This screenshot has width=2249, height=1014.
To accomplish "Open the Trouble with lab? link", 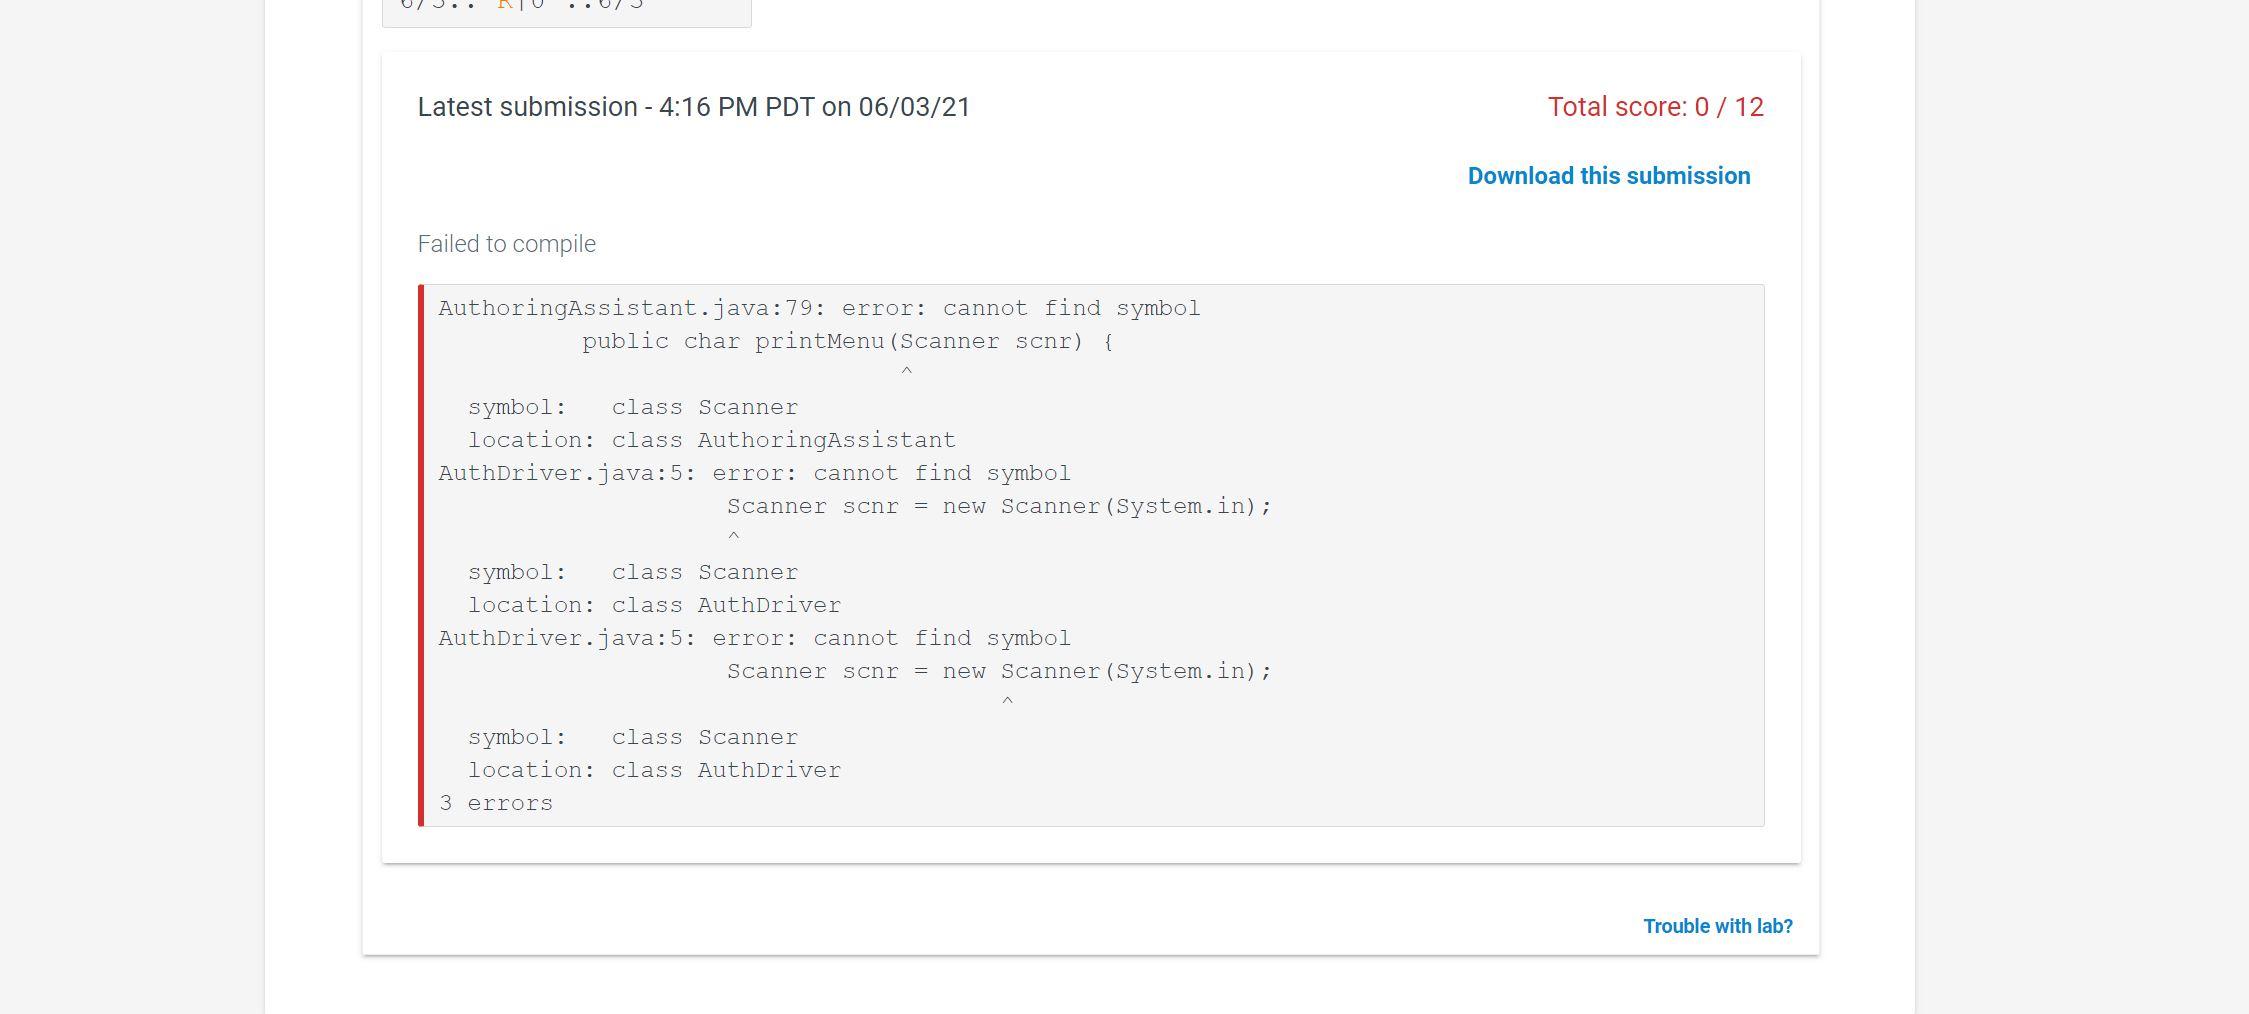I will pos(1716,926).
